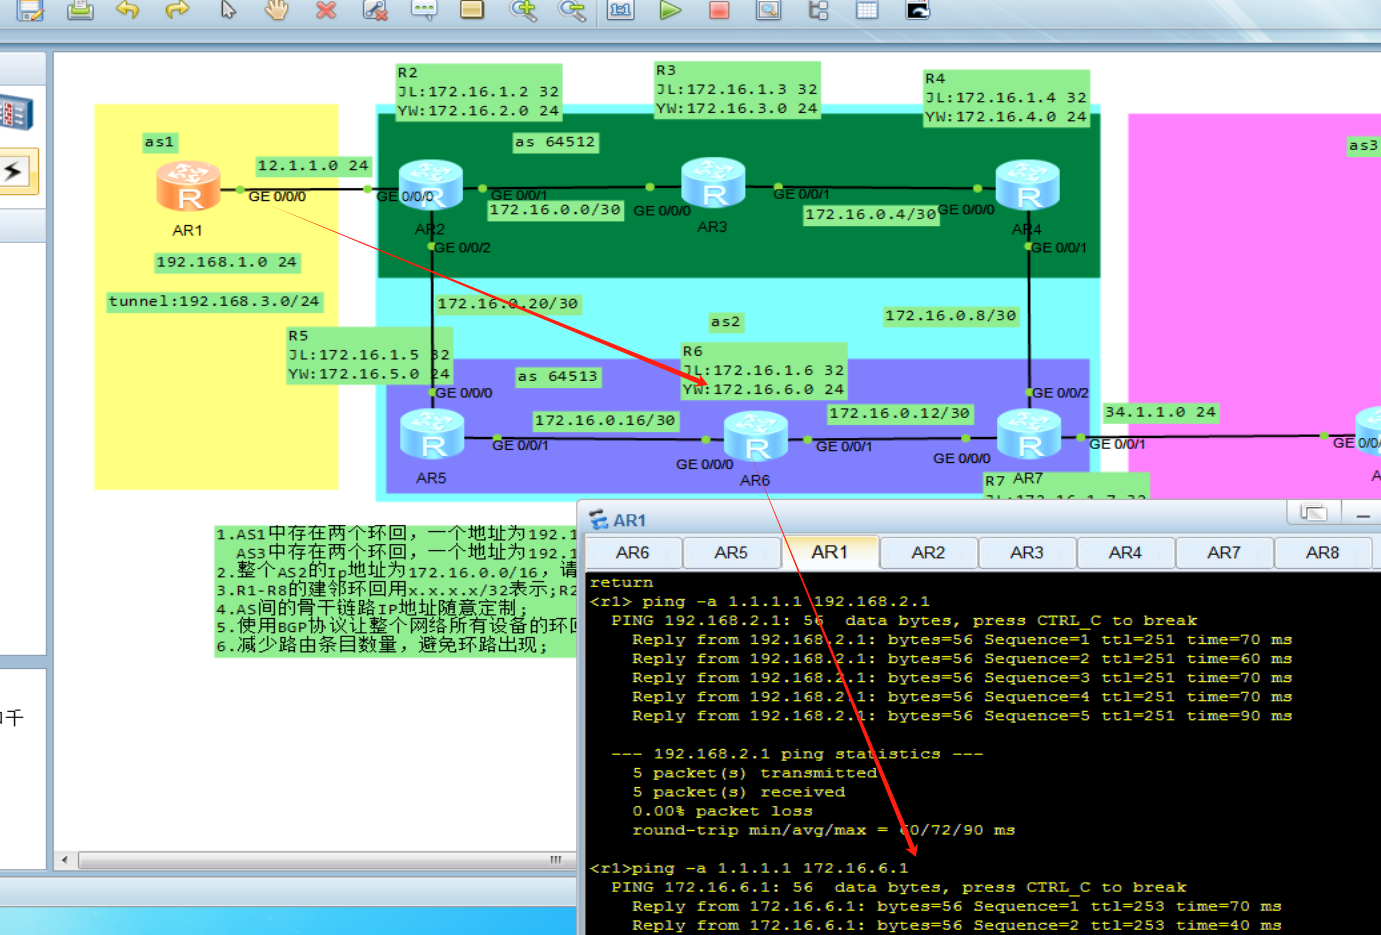Click the red X delete tool

click(326, 10)
